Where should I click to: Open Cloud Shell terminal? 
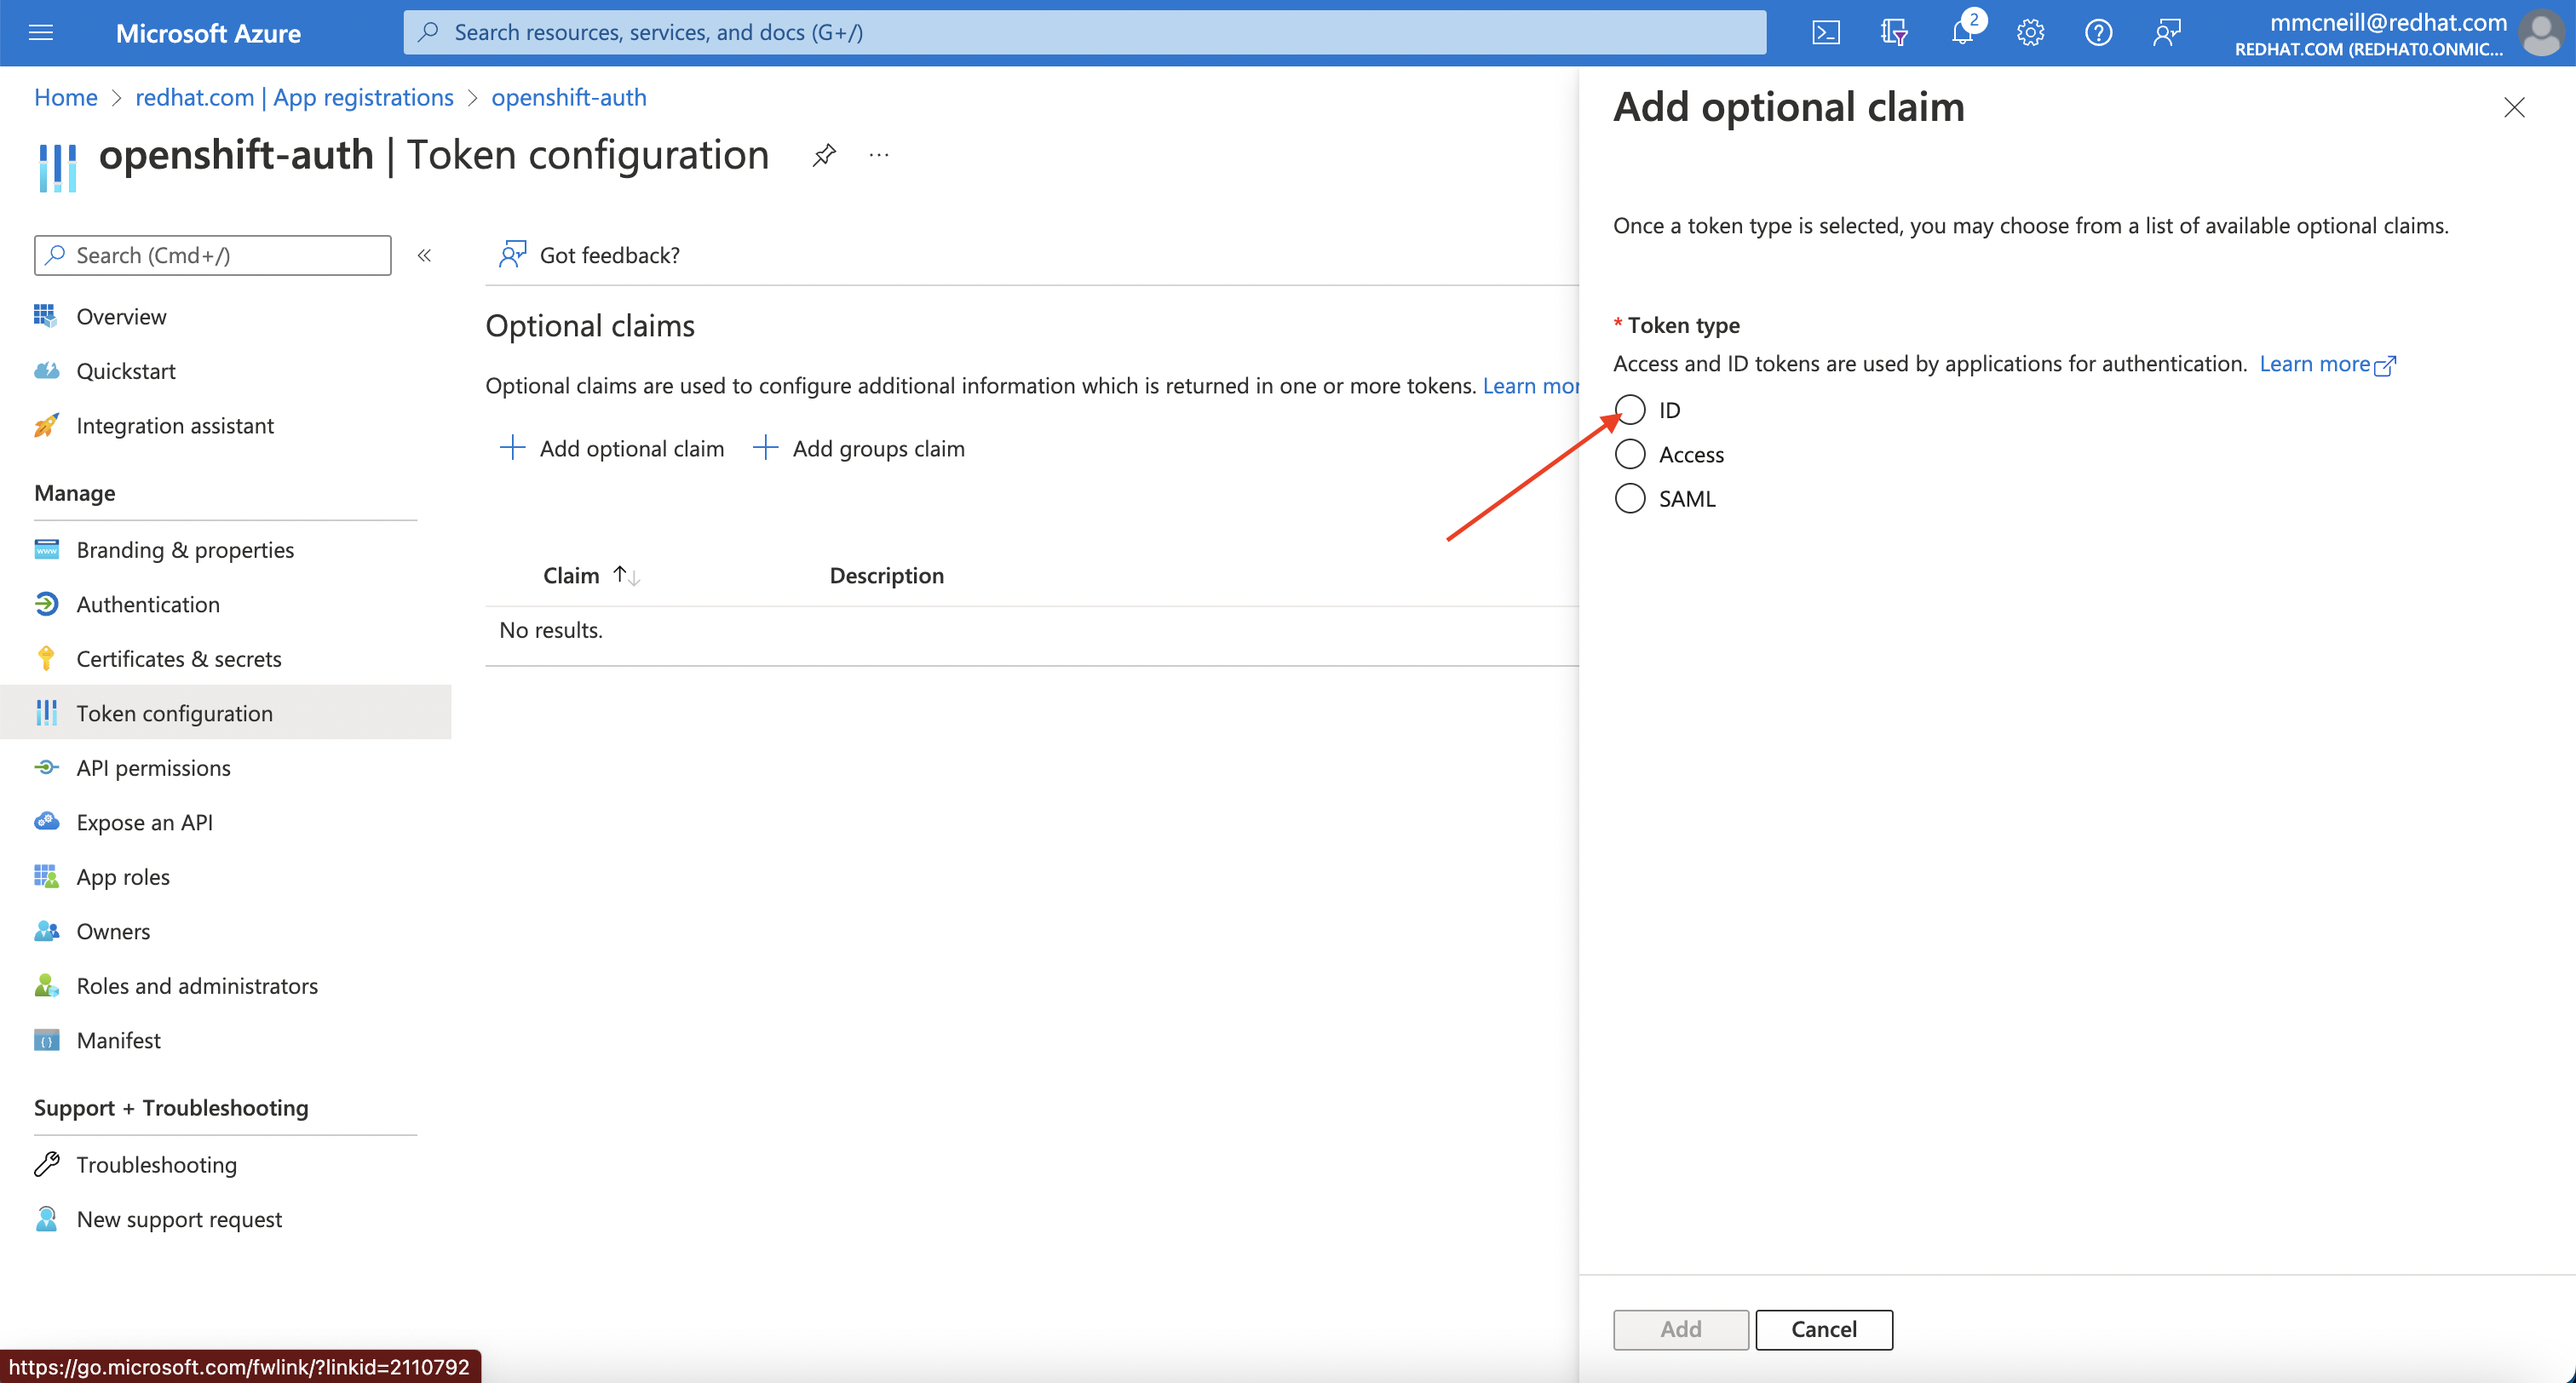click(1826, 32)
